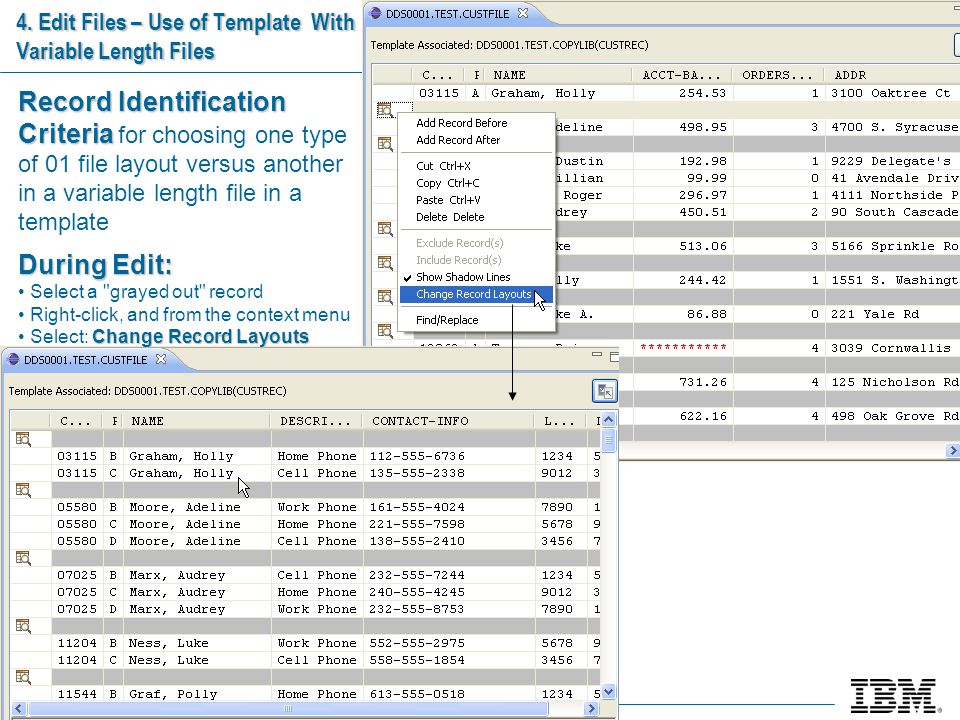Click shadow line icon below Graham, Holly 254.53 row
Screen dimensions: 960x720
(384, 110)
